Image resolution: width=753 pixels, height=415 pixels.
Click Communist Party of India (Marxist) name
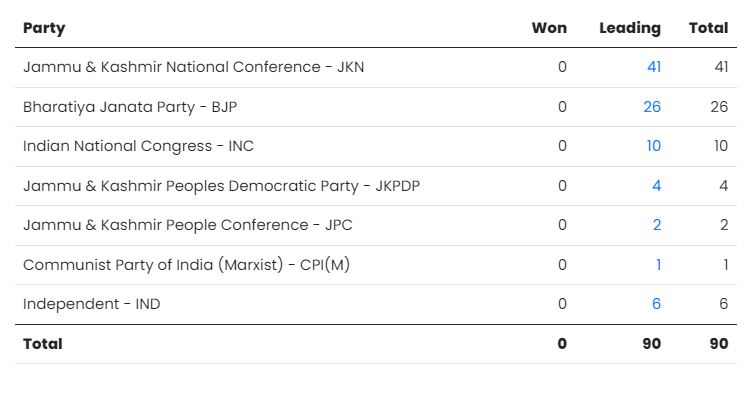click(x=186, y=265)
